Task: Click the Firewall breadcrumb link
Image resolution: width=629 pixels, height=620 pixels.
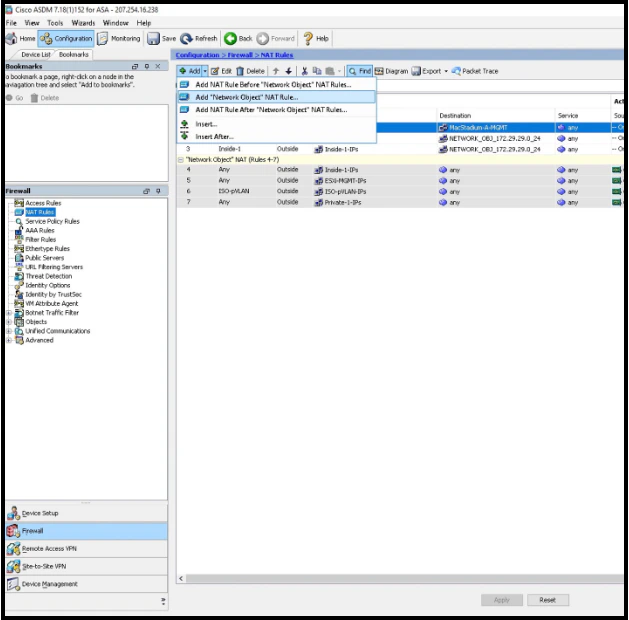Action: pos(240,55)
